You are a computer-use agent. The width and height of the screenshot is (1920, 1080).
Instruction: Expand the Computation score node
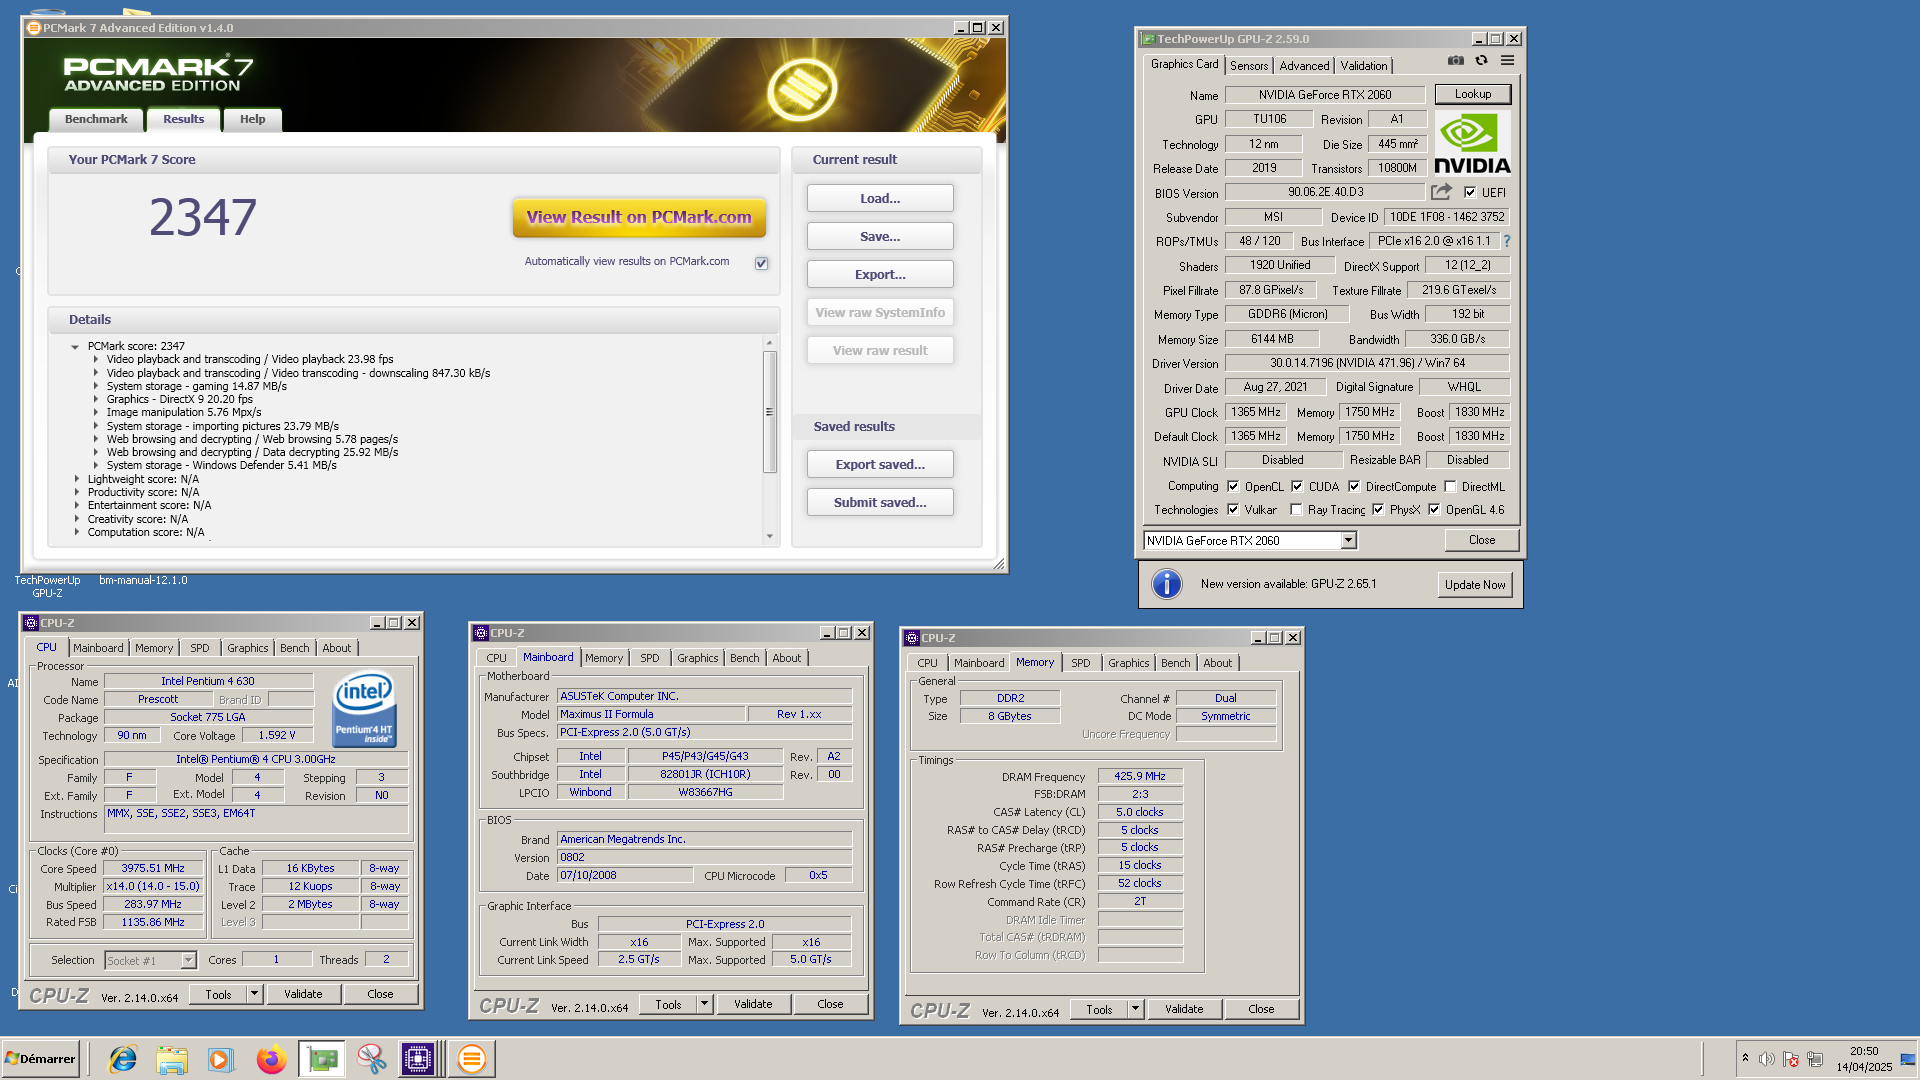[x=77, y=532]
